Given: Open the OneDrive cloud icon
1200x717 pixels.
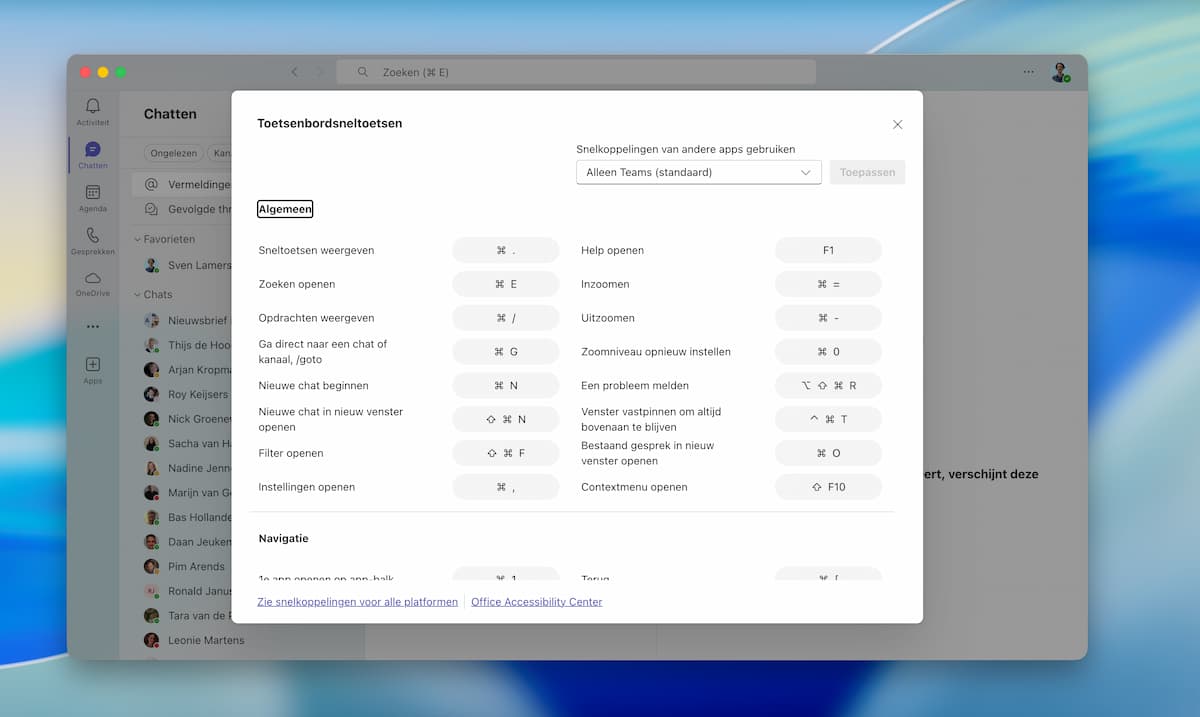Looking at the screenshot, I should click(92, 279).
